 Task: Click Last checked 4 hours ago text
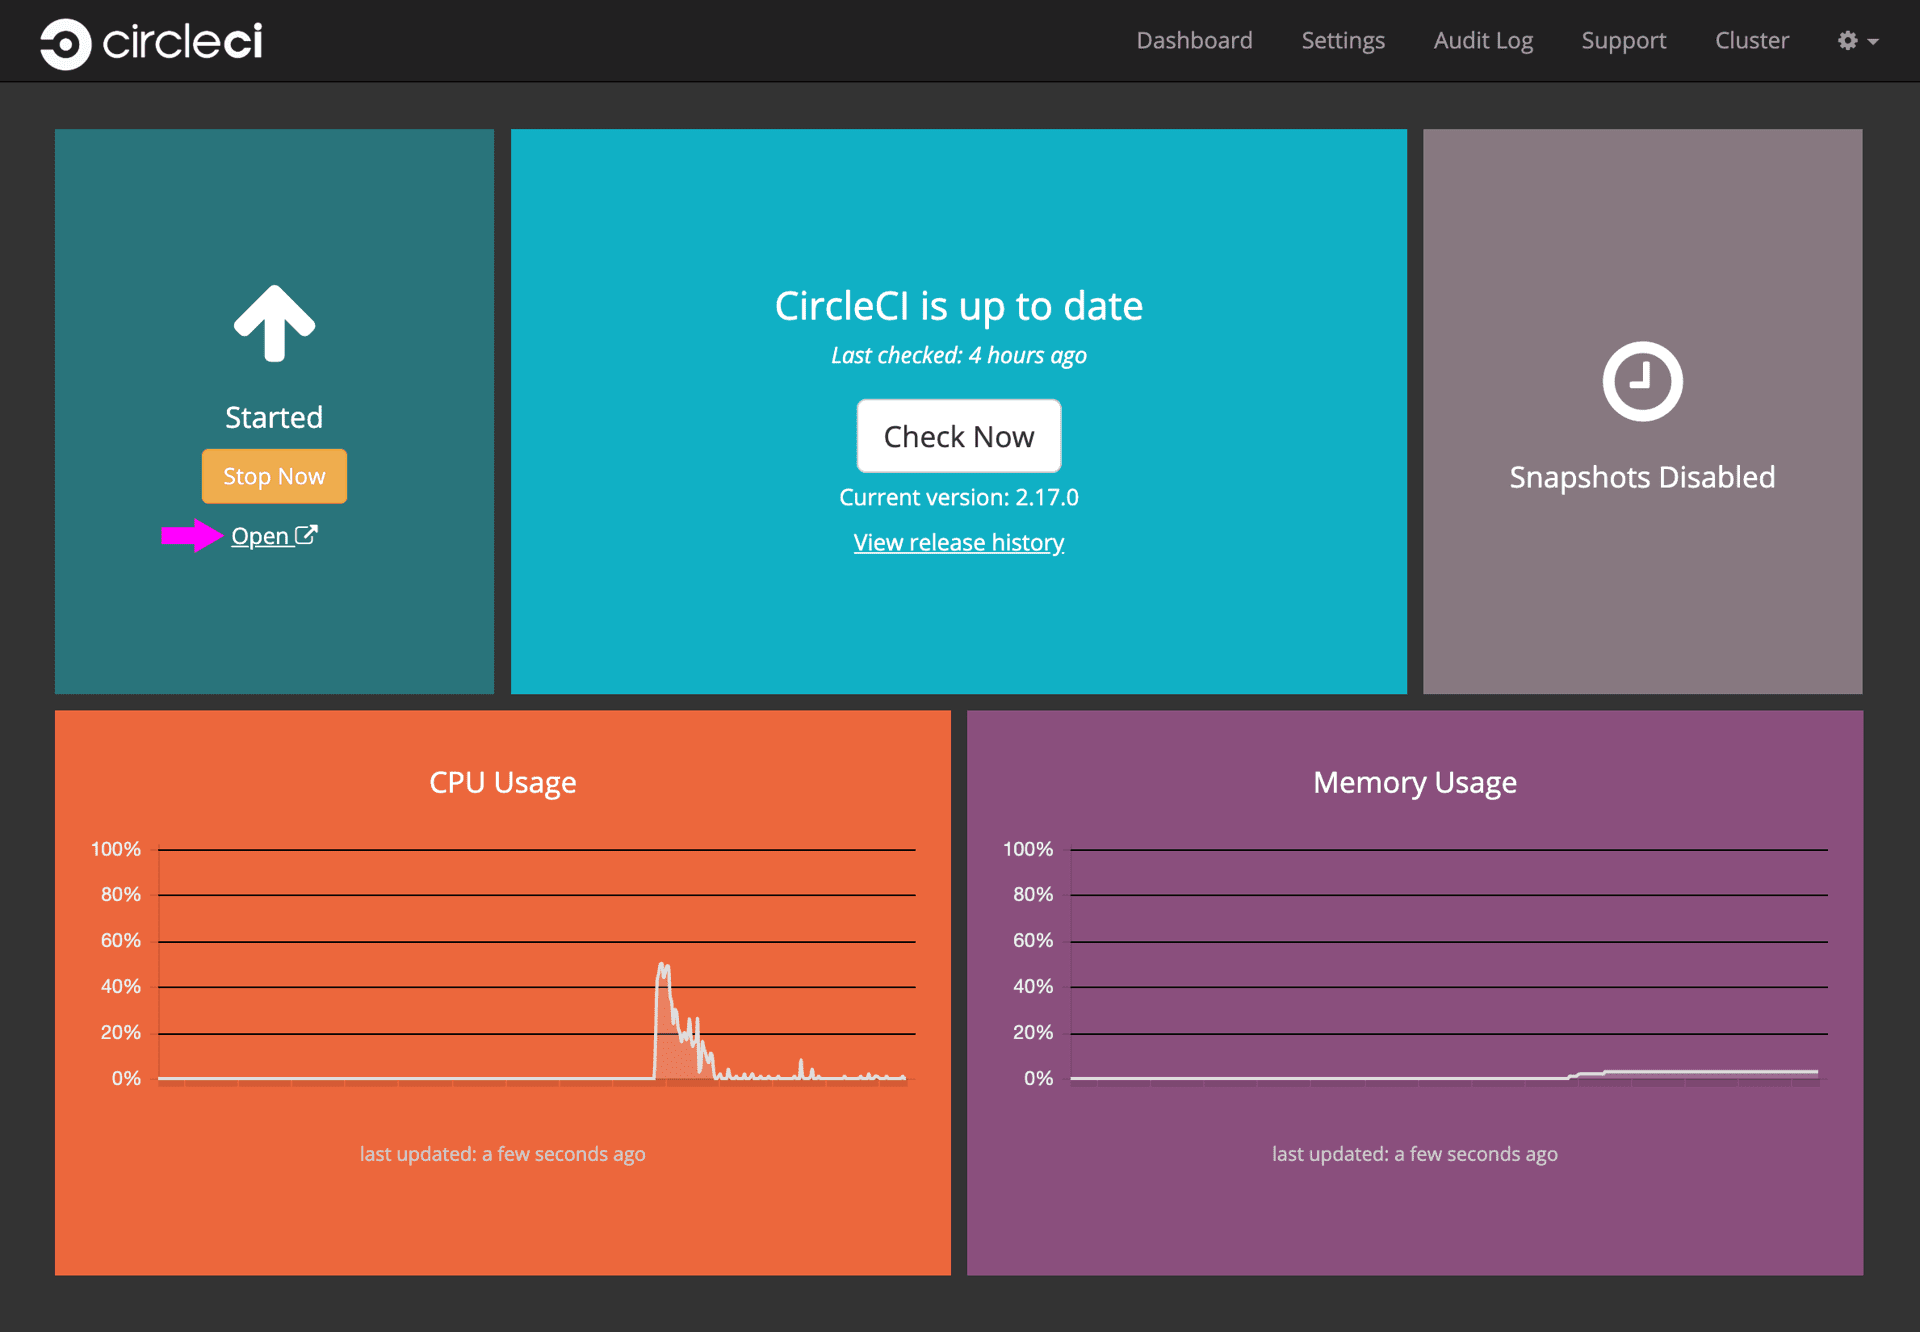(x=958, y=355)
